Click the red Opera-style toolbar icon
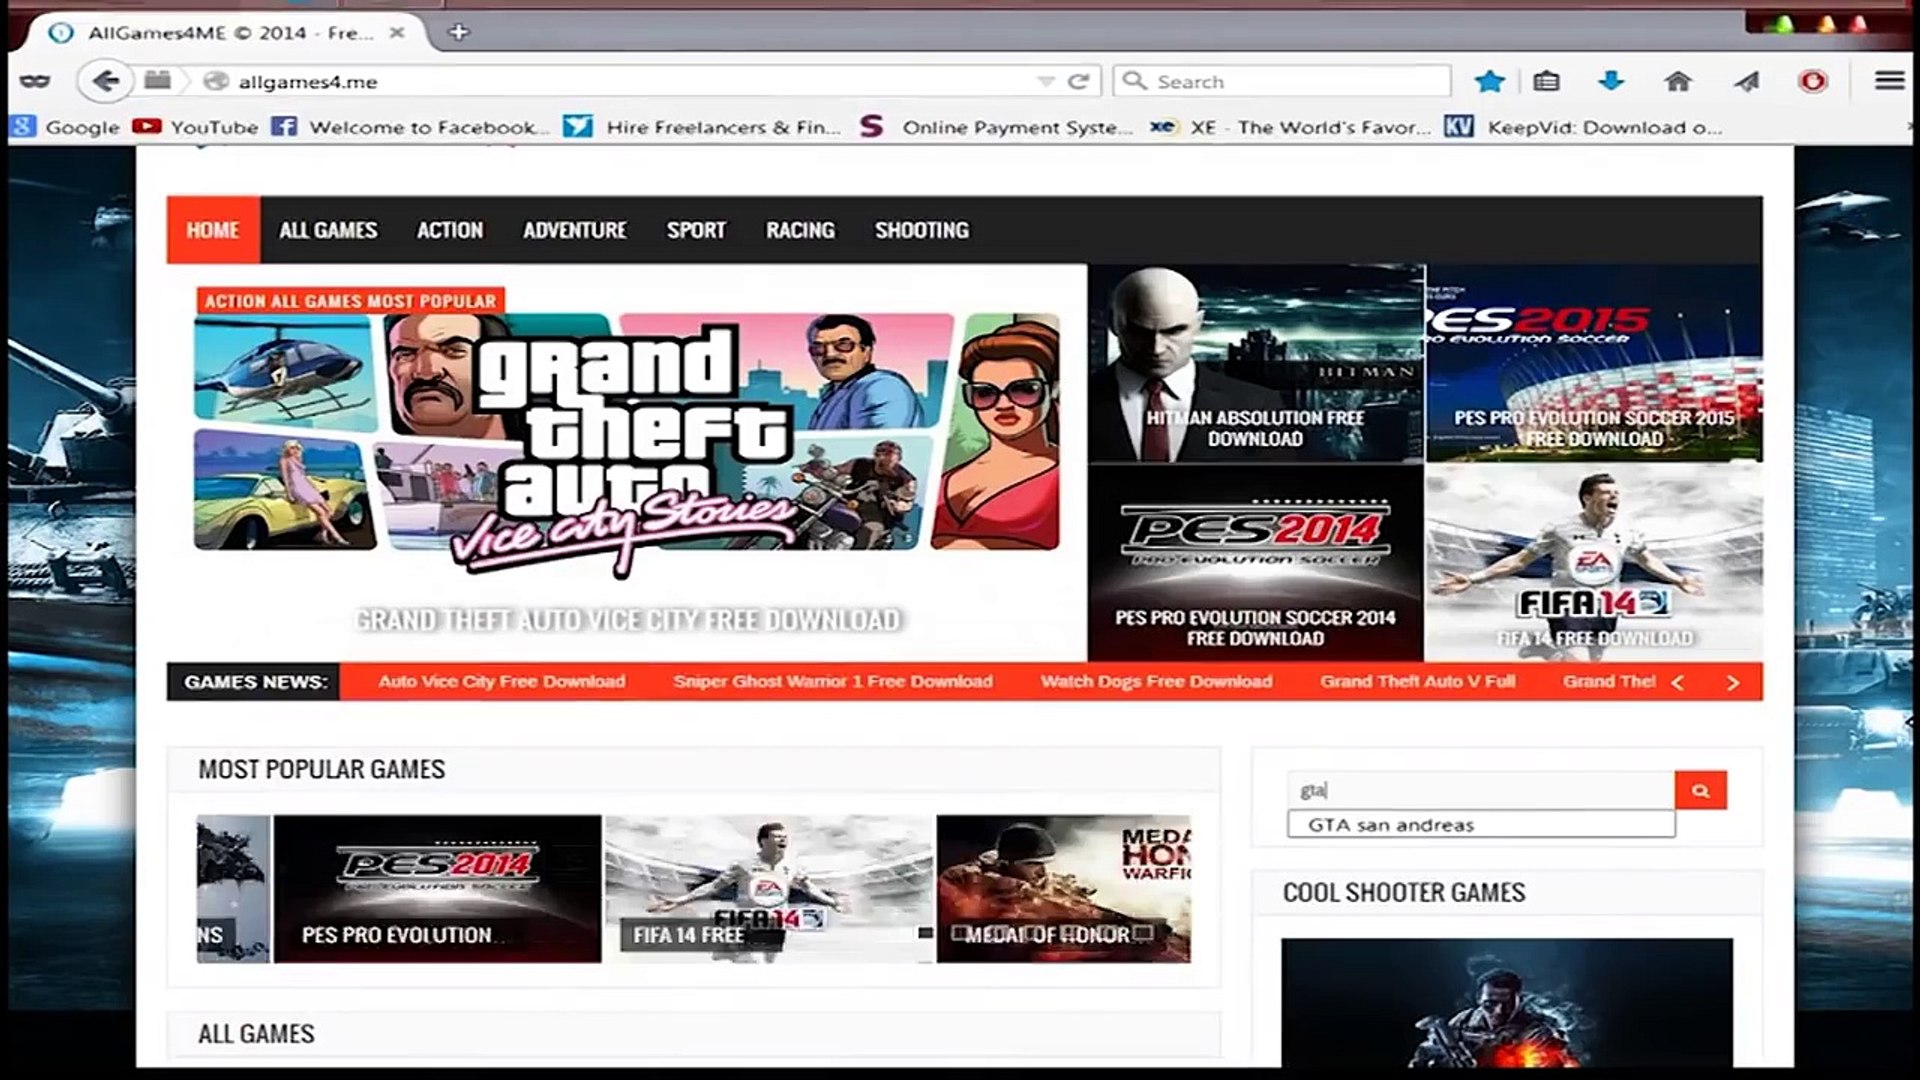Image resolution: width=1920 pixels, height=1080 pixels. (x=1812, y=81)
